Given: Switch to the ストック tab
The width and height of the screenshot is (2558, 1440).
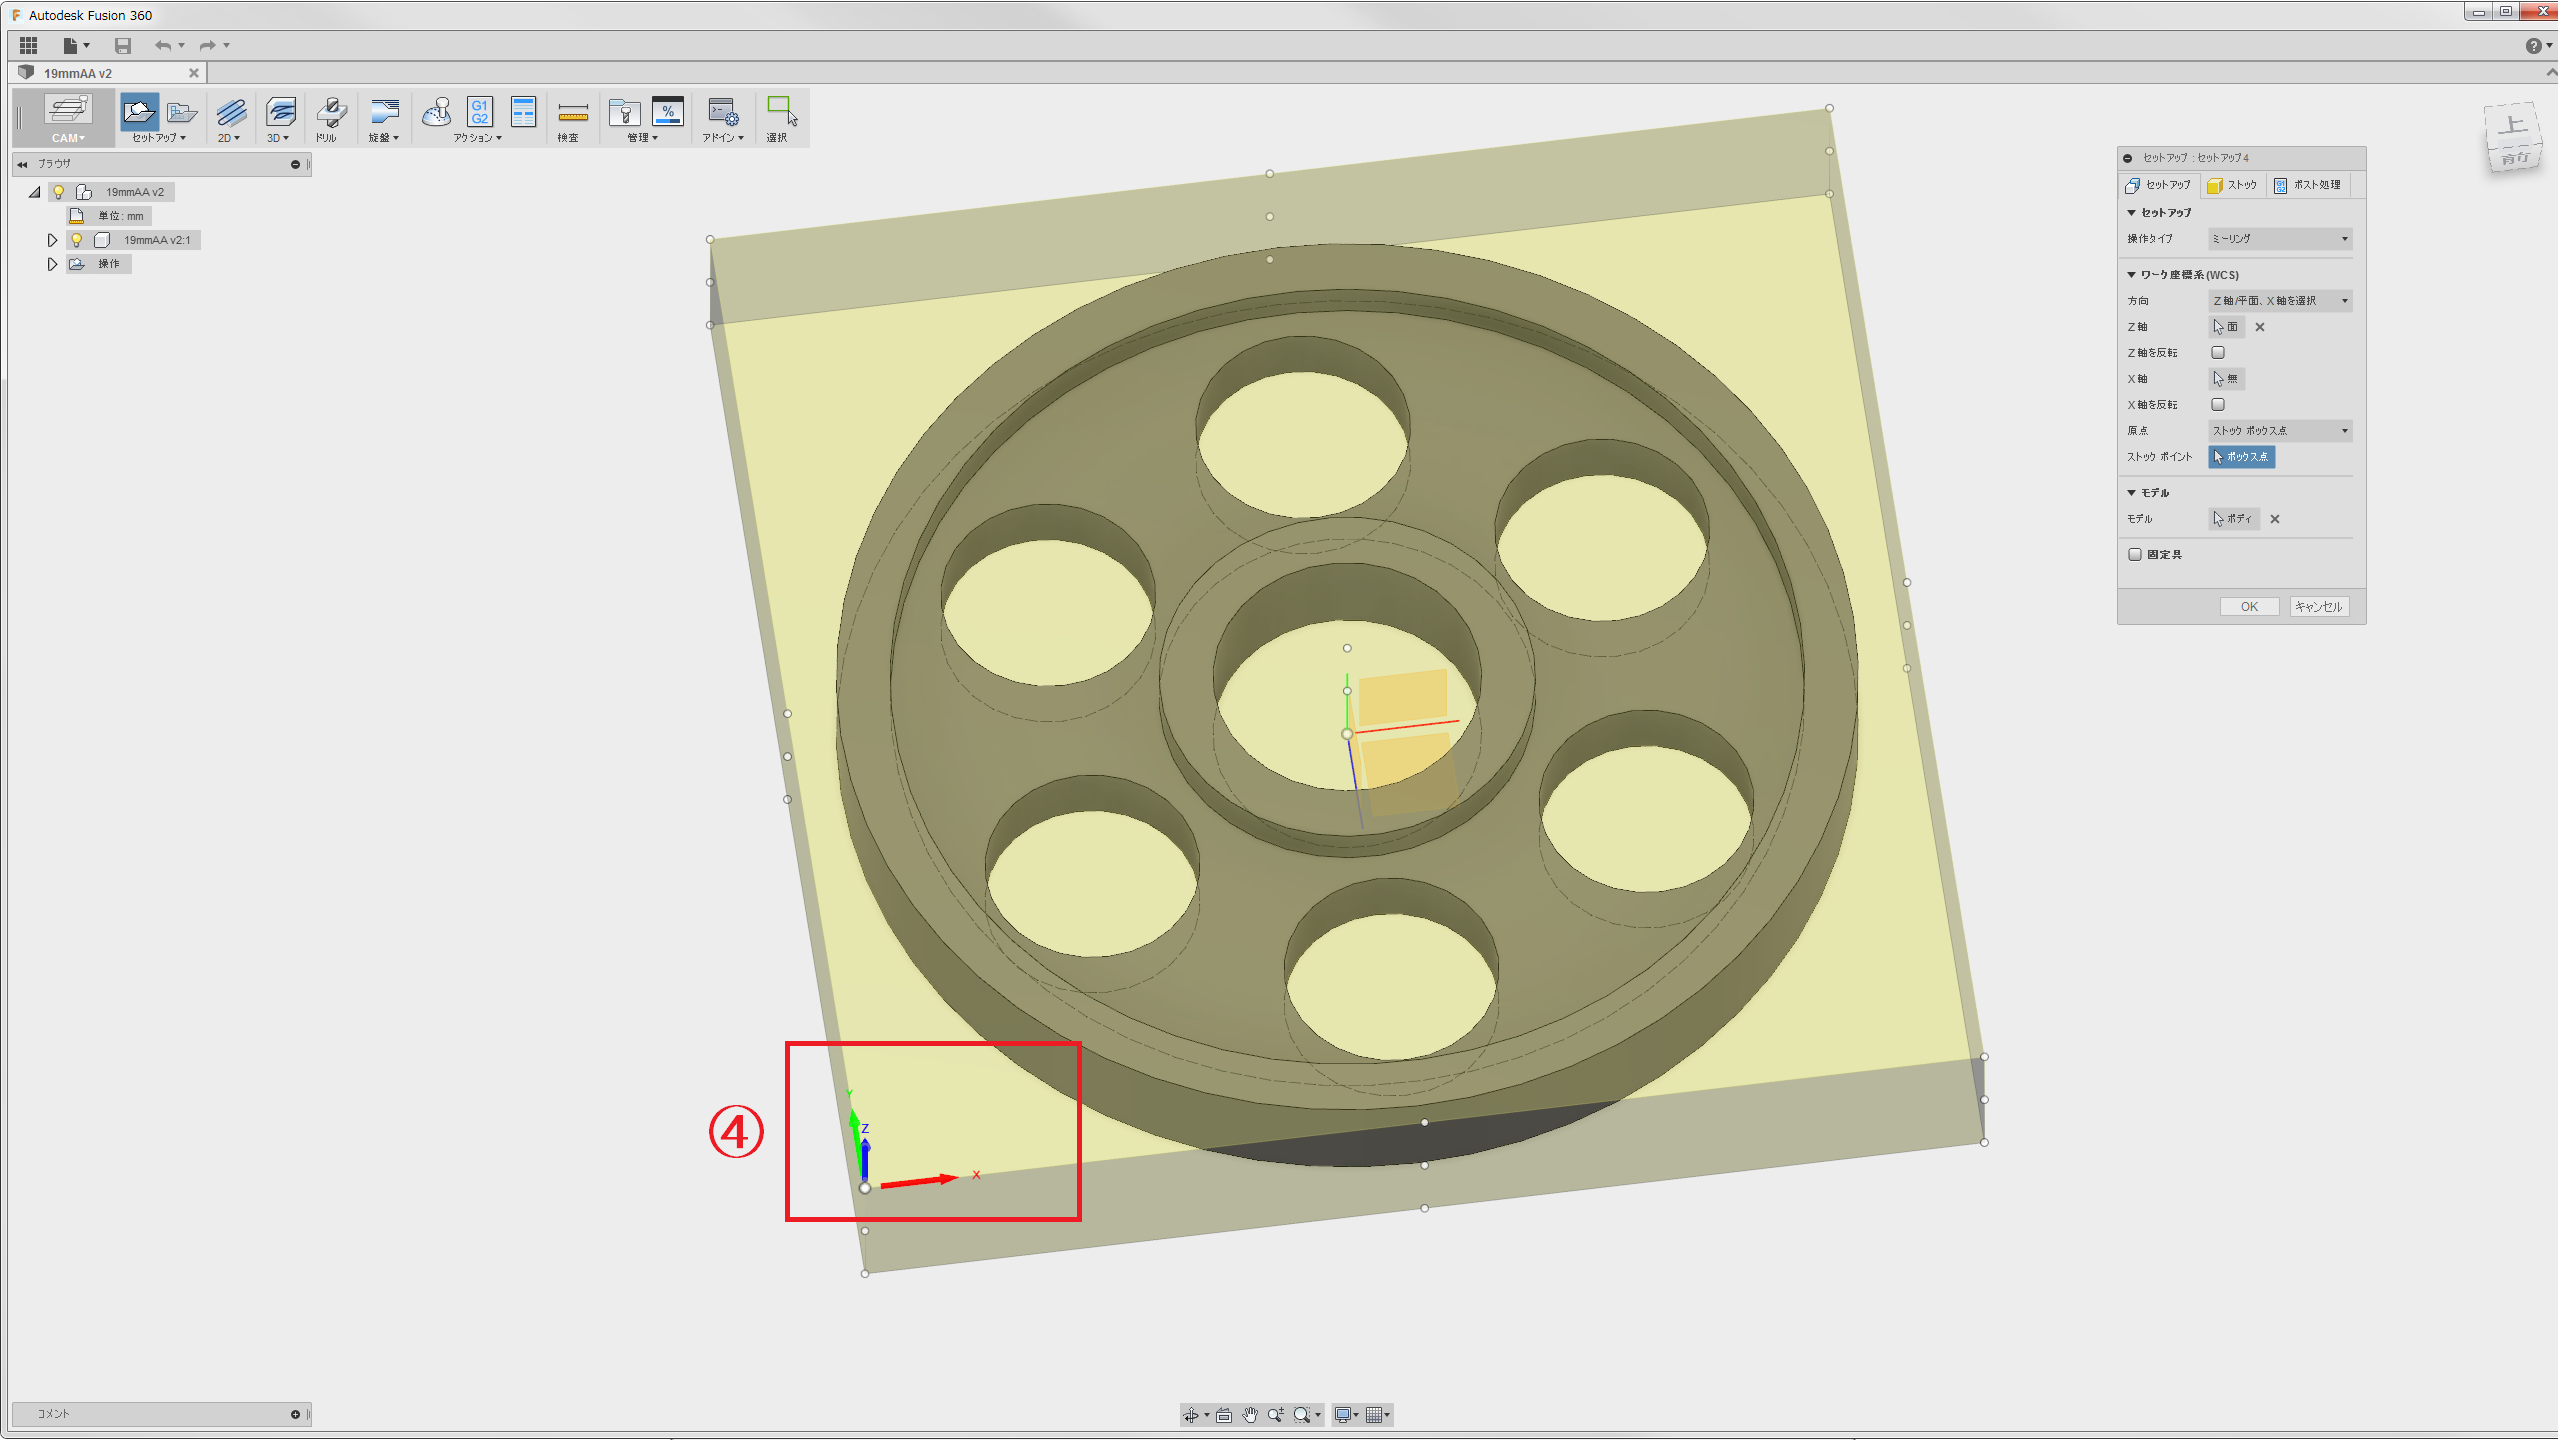Looking at the screenshot, I should pos(2233,185).
